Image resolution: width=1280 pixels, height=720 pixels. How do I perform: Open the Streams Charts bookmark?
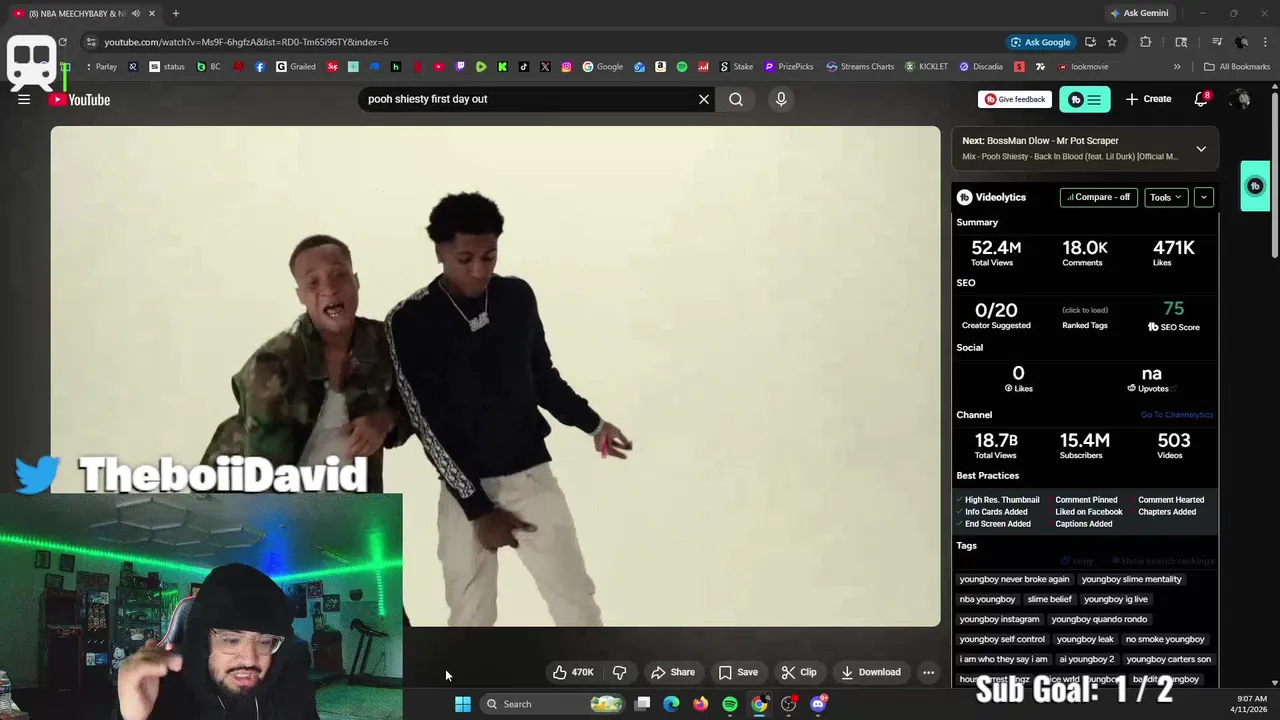(x=859, y=67)
